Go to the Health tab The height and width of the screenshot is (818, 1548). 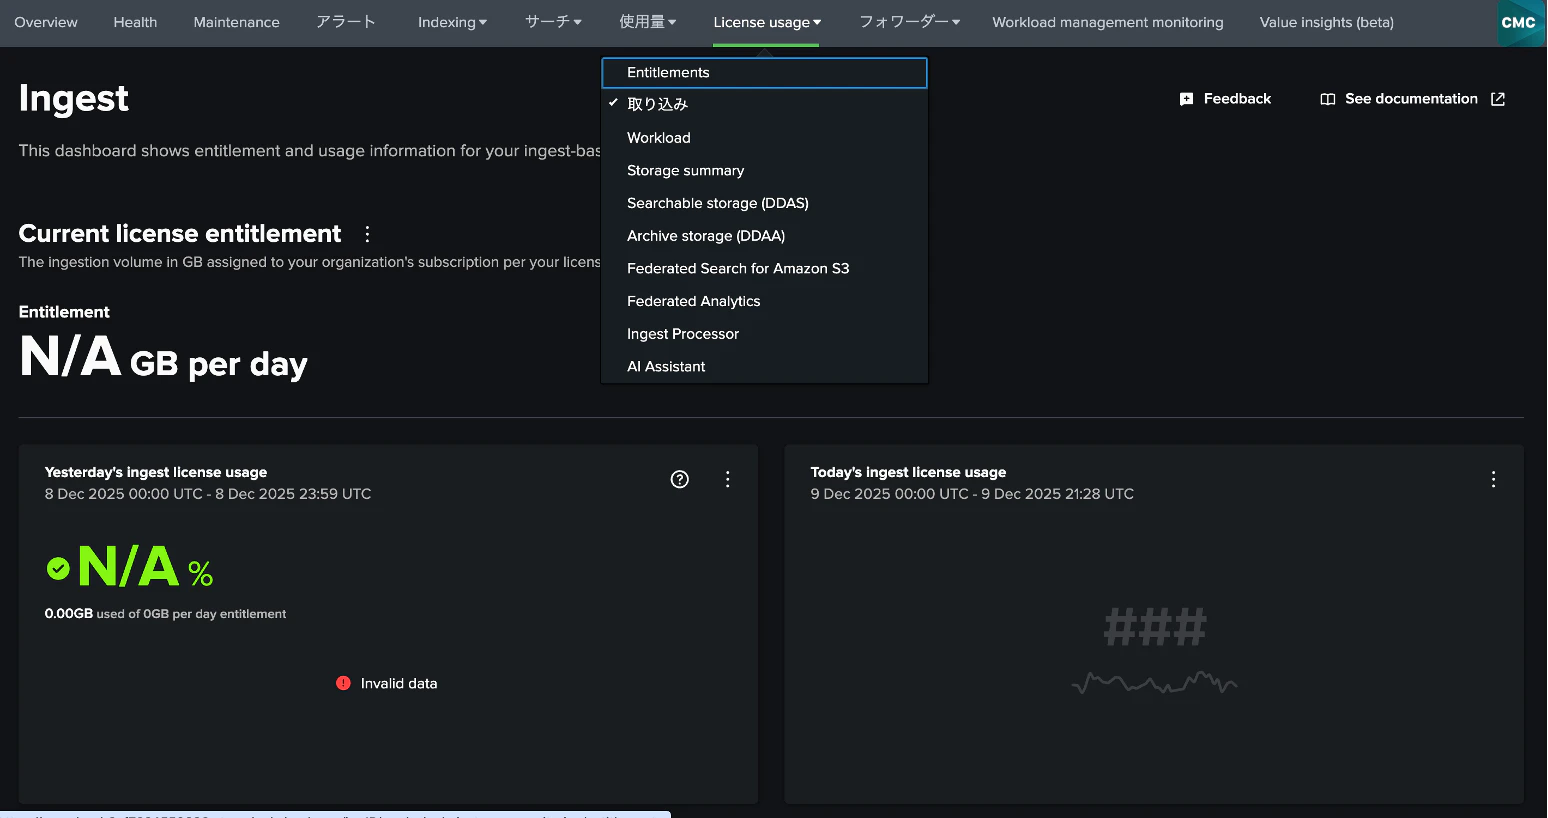[x=135, y=22]
